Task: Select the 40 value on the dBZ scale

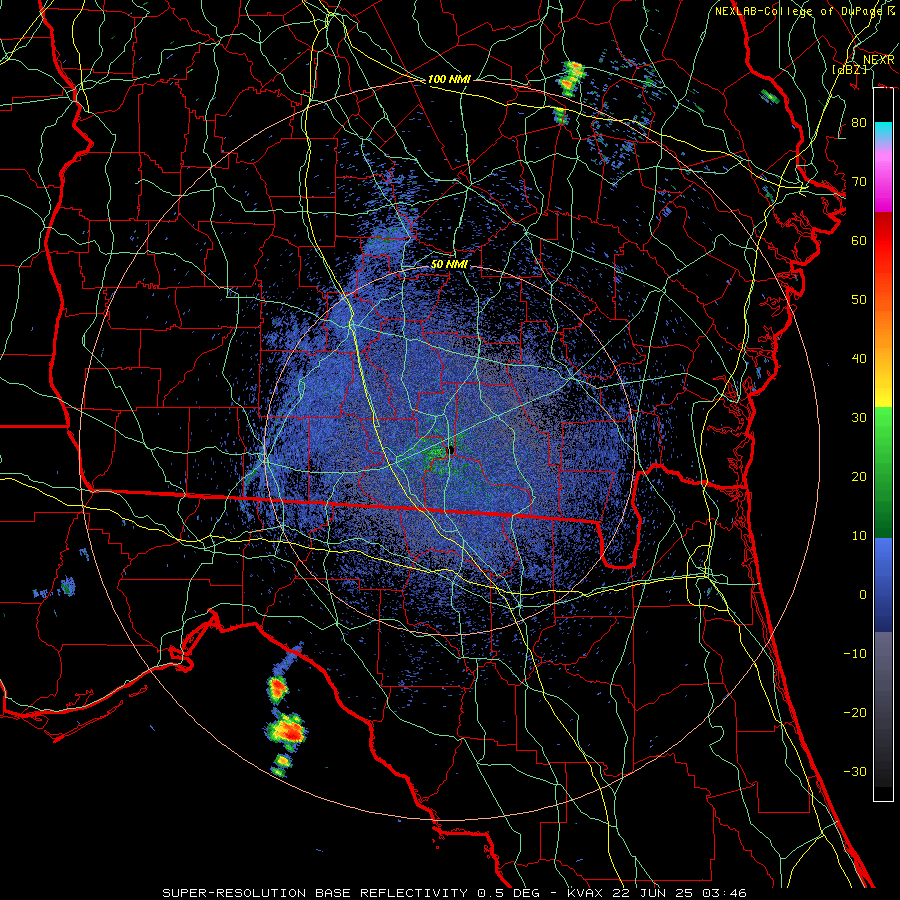Action: click(x=859, y=359)
